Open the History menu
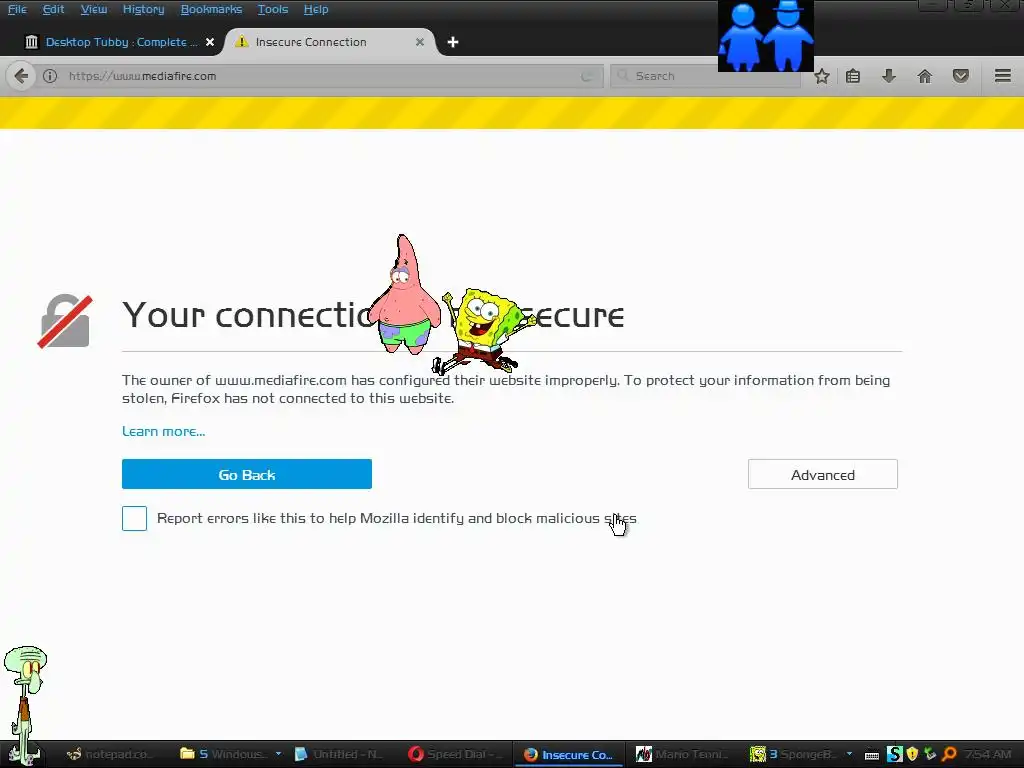This screenshot has height=768, width=1024. pos(143,9)
